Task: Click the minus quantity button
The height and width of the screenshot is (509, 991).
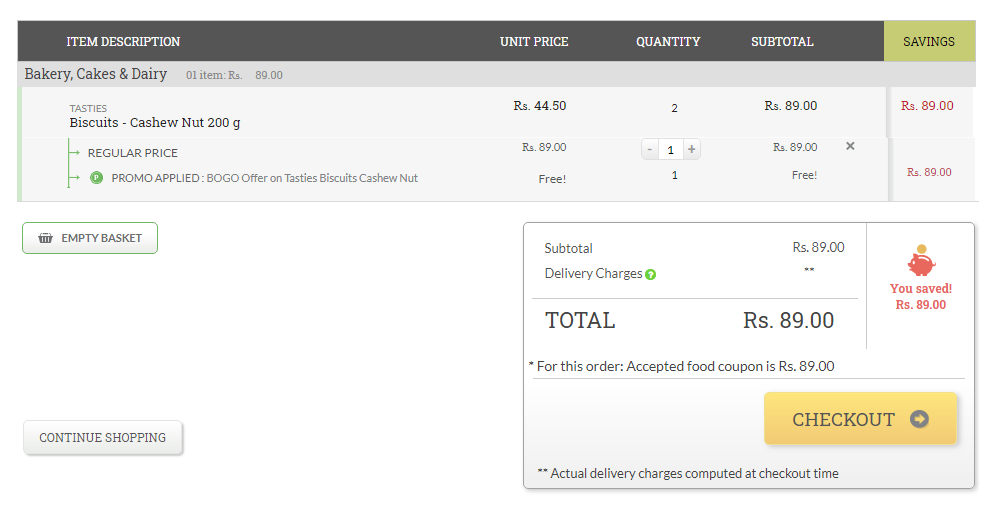Action: (650, 150)
